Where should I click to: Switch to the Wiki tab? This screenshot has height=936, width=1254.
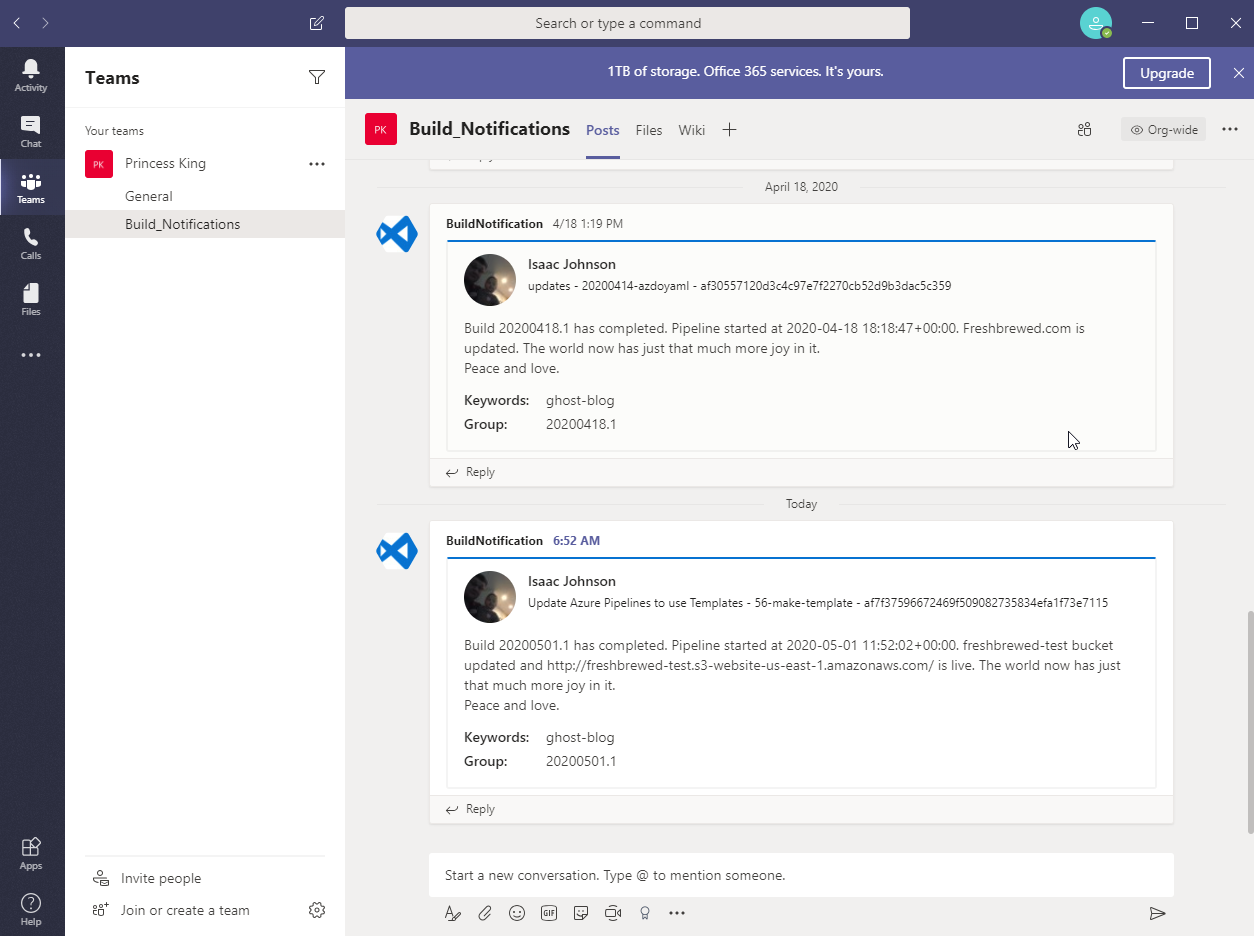coord(691,130)
